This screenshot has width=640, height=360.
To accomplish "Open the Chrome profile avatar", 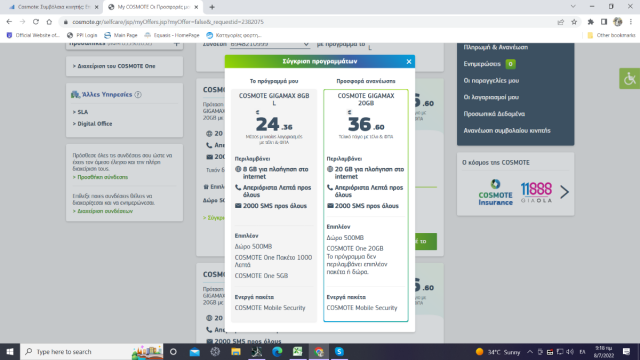I will tap(618, 22).
